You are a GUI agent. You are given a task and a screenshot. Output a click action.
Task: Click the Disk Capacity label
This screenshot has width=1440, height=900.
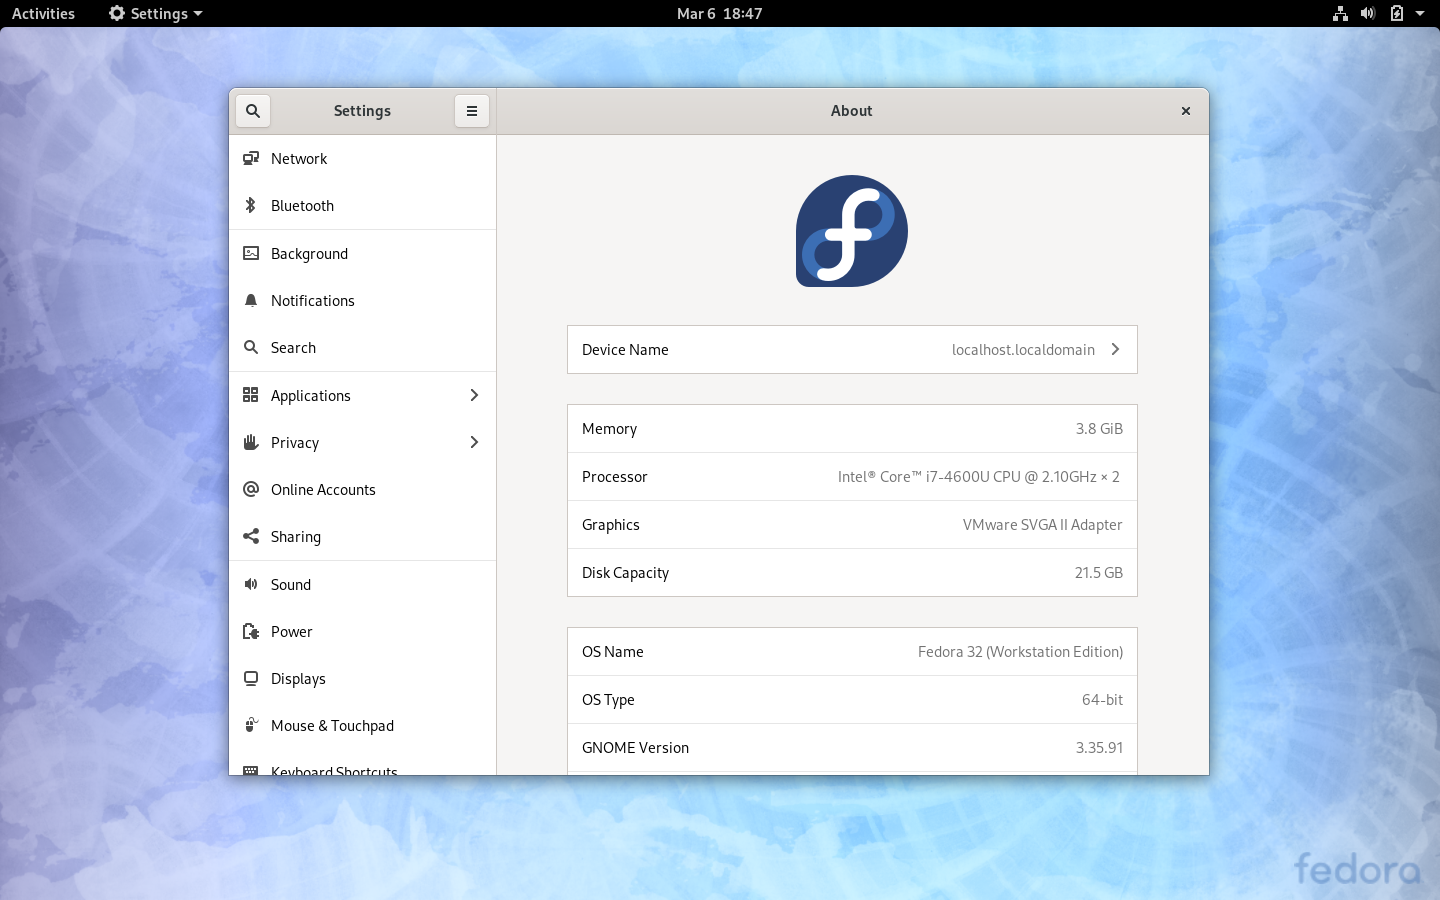click(x=625, y=573)
